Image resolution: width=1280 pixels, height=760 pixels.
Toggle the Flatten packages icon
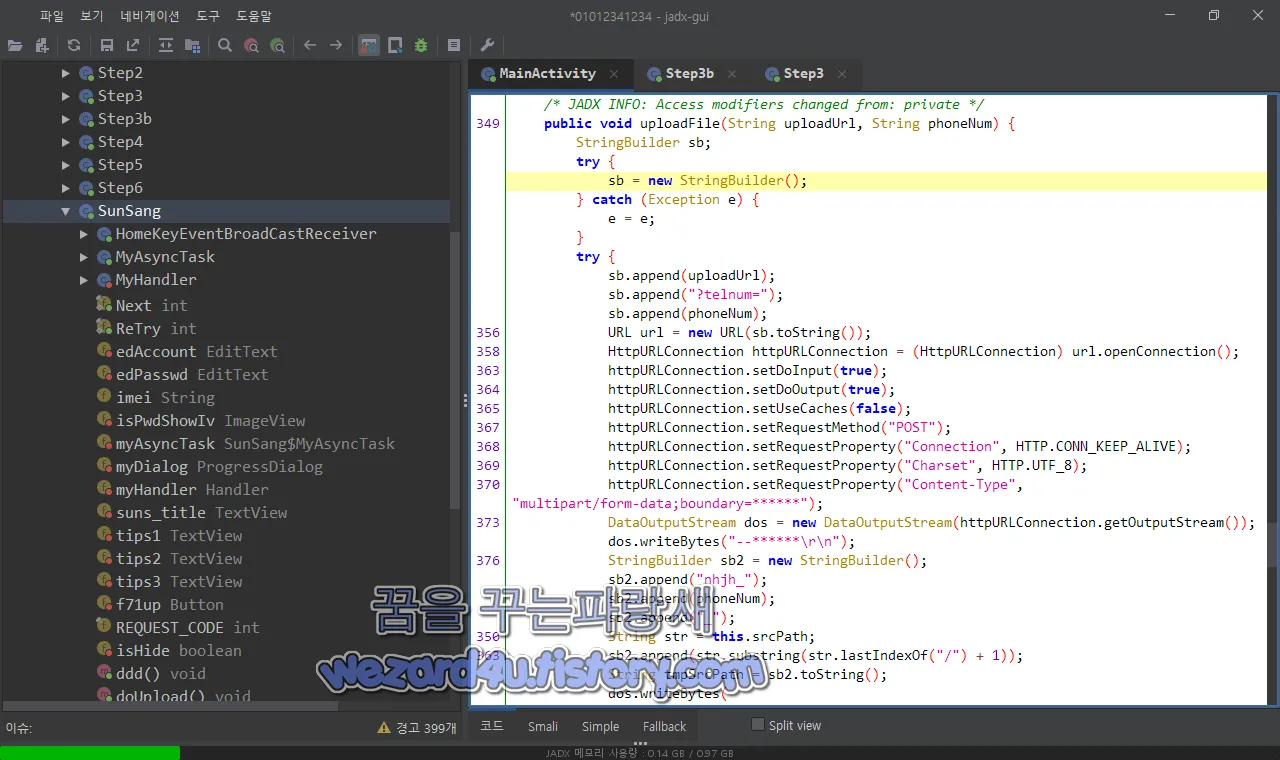click(x=192, y=45)
